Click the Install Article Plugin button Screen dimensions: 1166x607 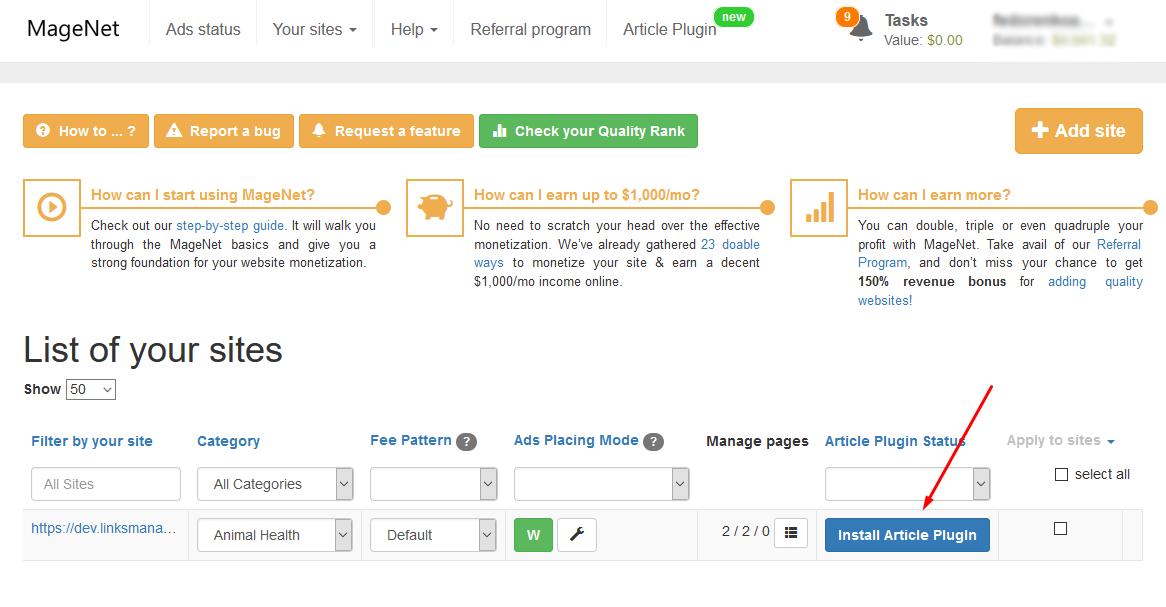click(x=907, y=535)
